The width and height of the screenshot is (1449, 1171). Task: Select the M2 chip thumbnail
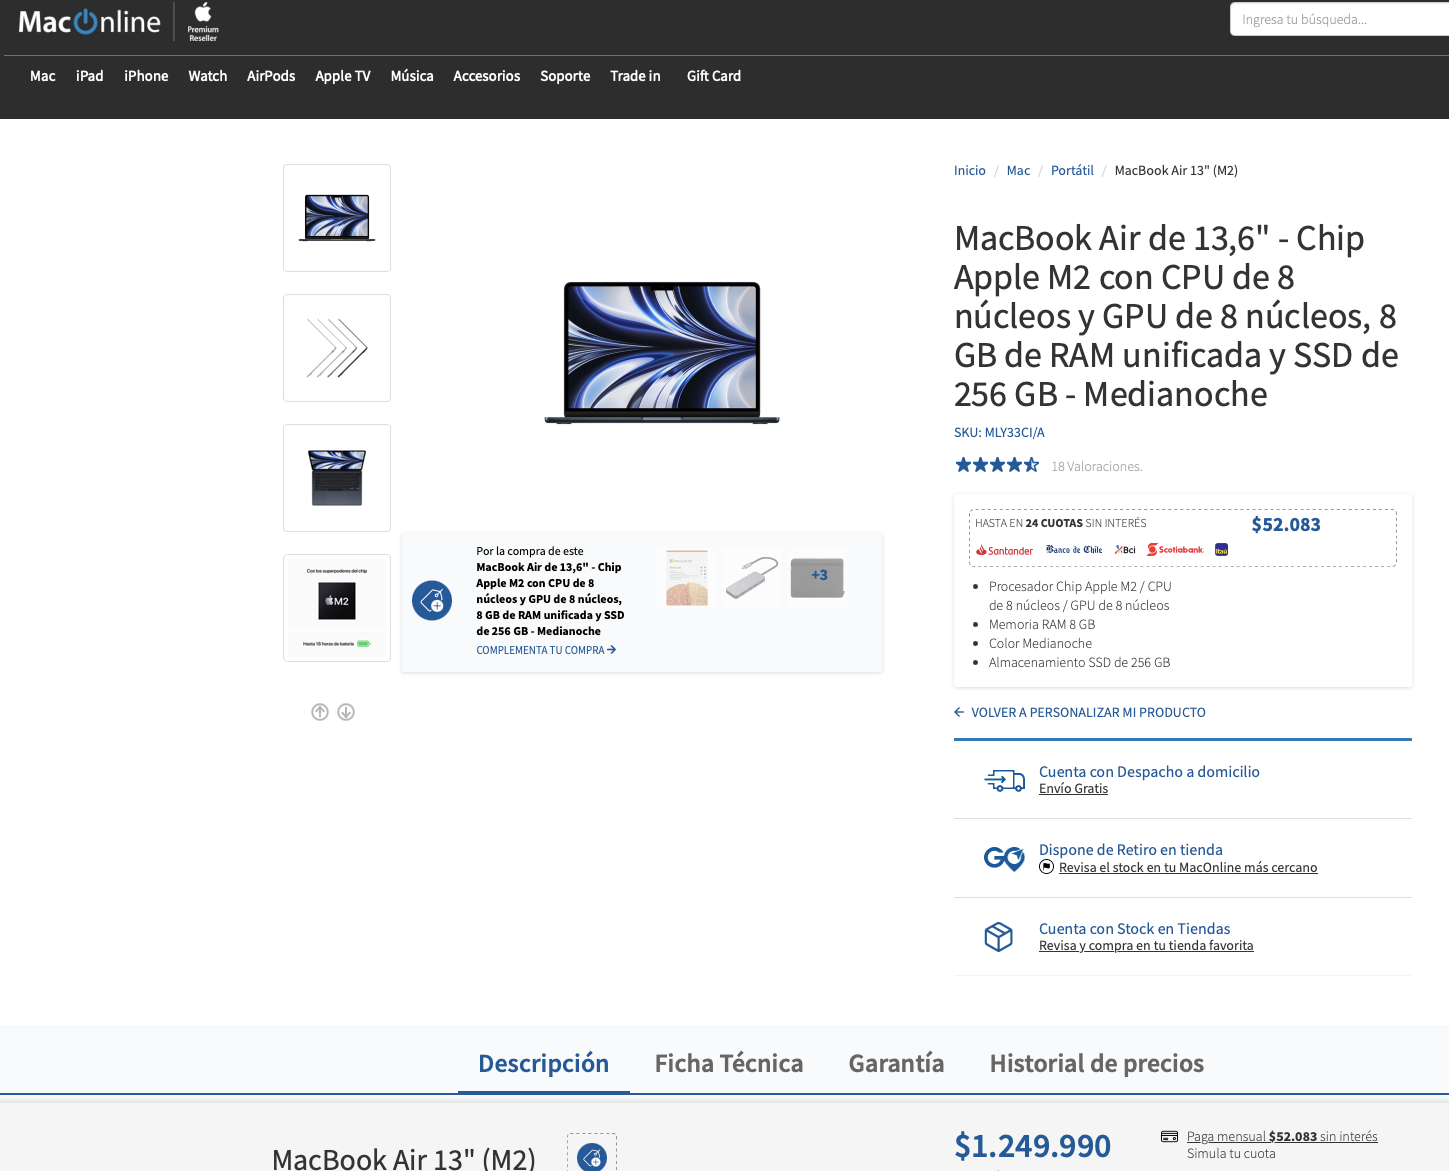click(337, 608)
